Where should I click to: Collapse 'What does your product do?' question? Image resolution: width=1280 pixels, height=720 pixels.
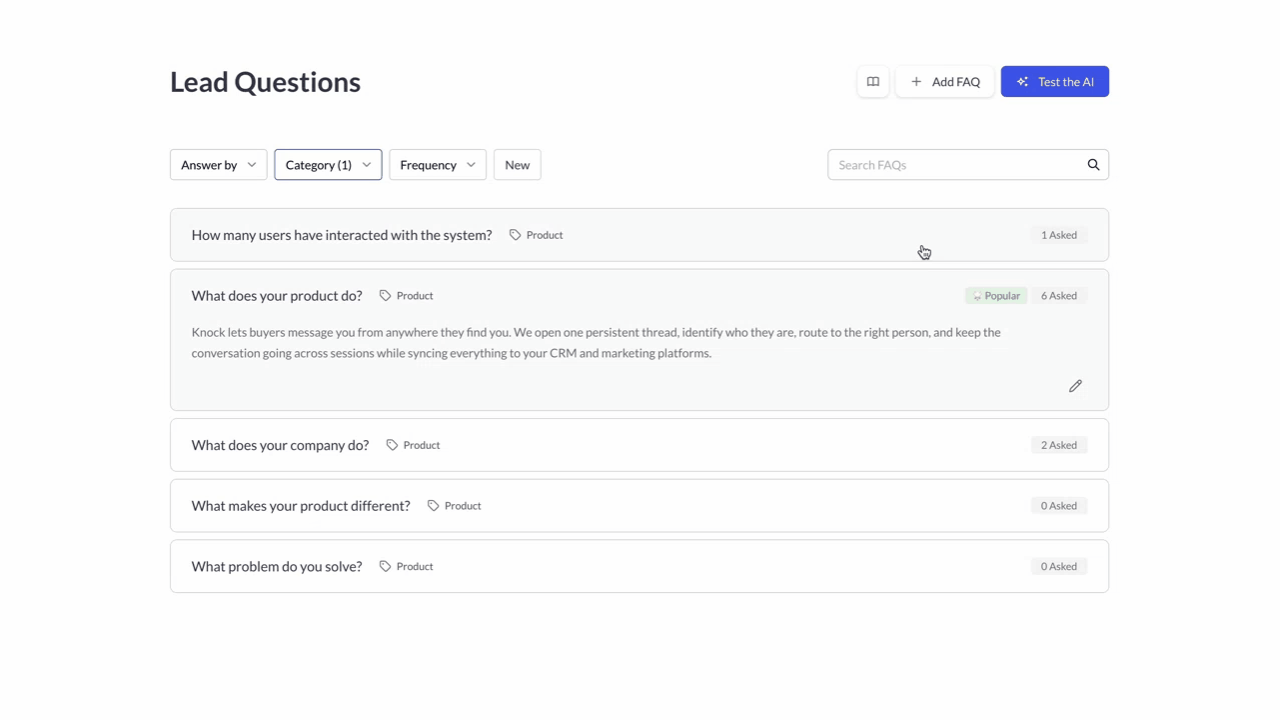(276, 296)
